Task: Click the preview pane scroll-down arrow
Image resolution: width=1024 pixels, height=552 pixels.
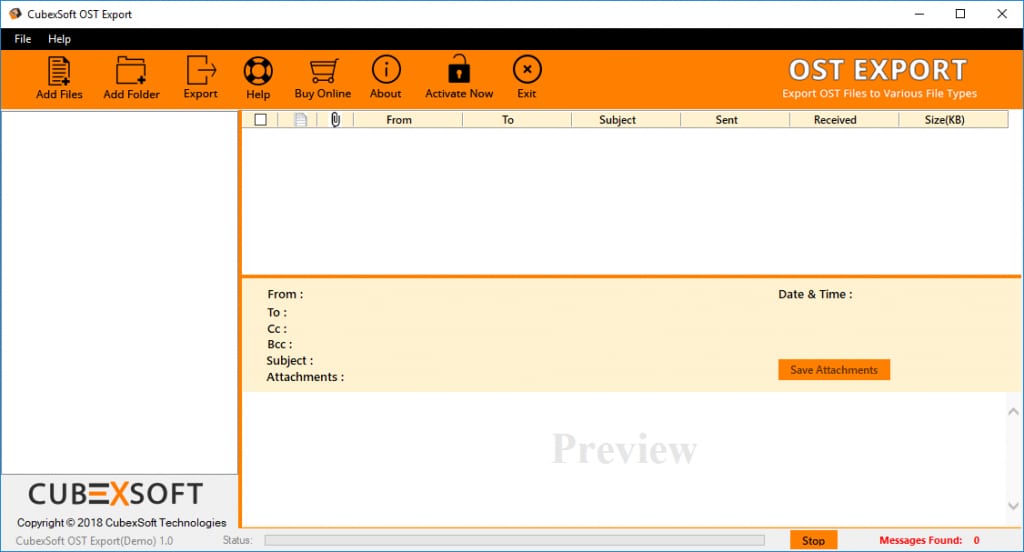Action: point(1013,506)
